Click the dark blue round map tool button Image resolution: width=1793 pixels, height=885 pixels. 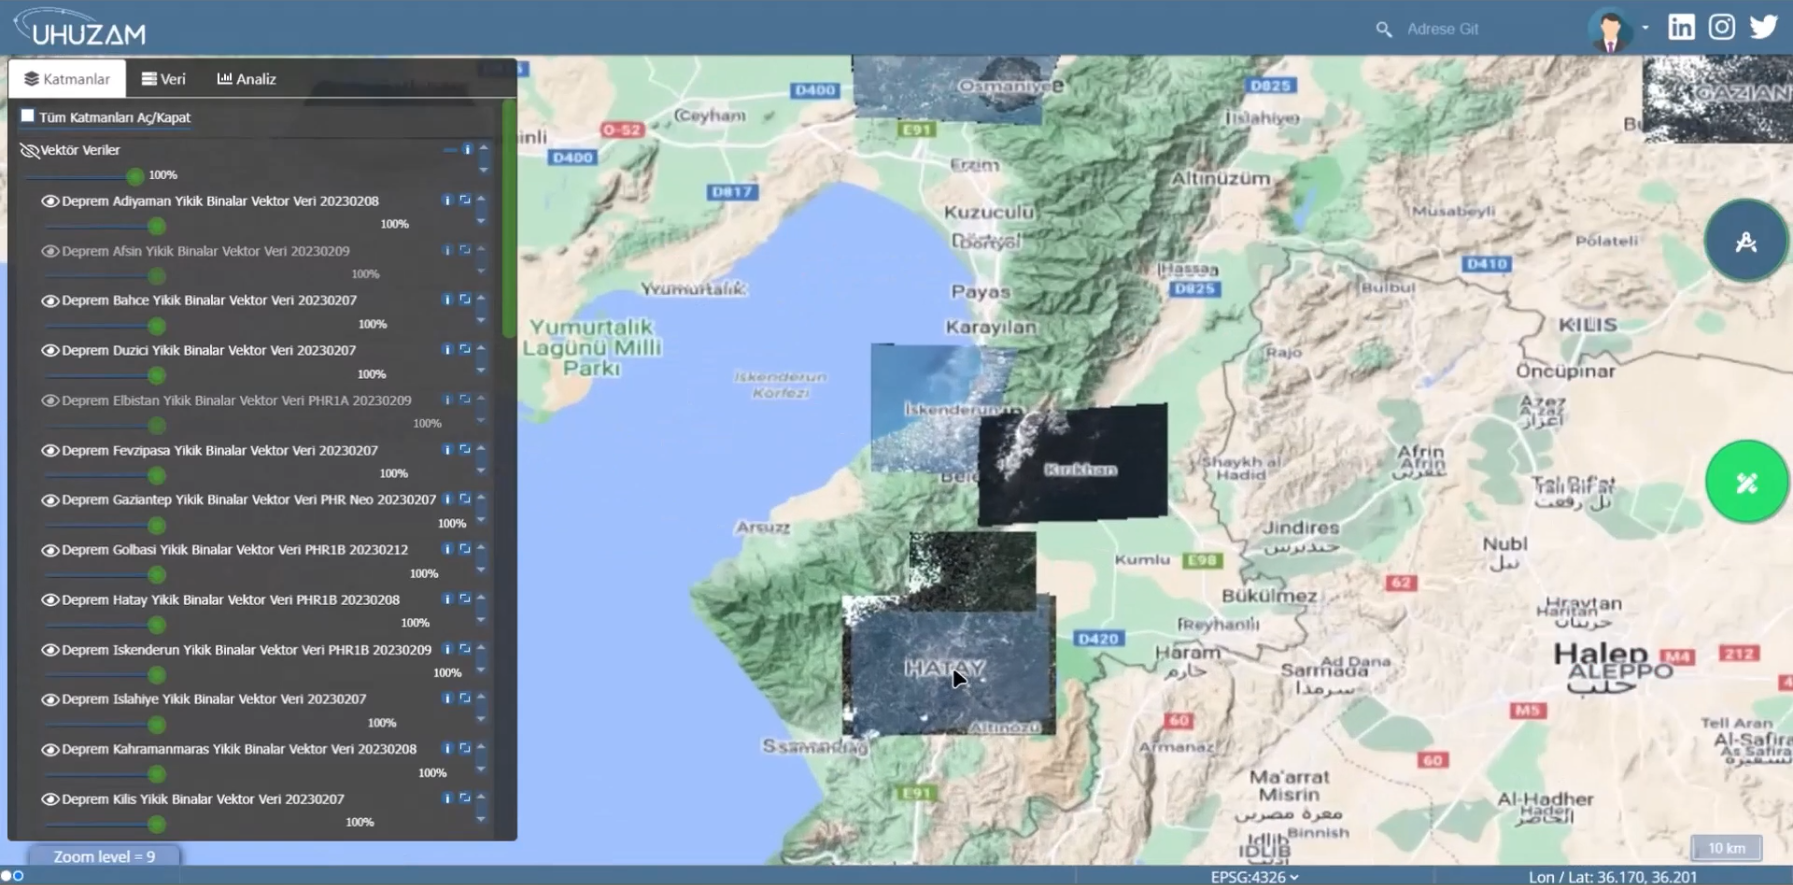(x=1746, y=241)
